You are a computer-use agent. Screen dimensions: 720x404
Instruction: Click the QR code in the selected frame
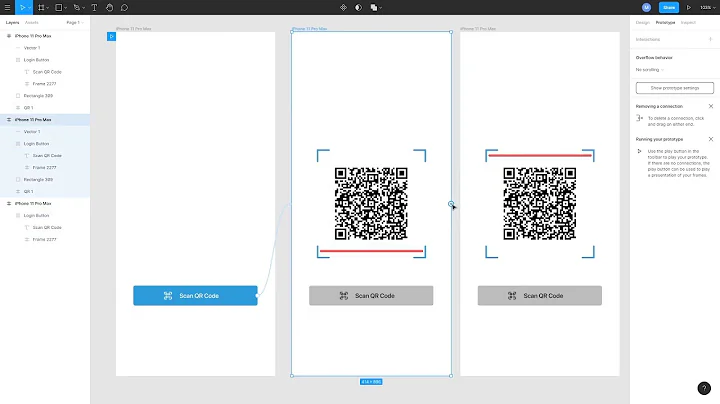pyautogui.click(x=371, y=203)
